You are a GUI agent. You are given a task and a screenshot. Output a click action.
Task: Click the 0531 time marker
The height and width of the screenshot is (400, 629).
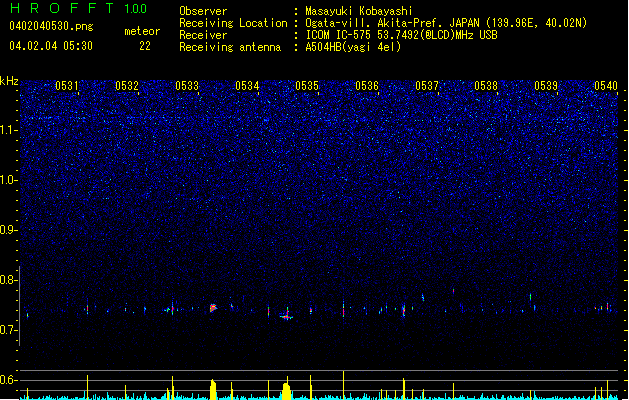(67, 86)
